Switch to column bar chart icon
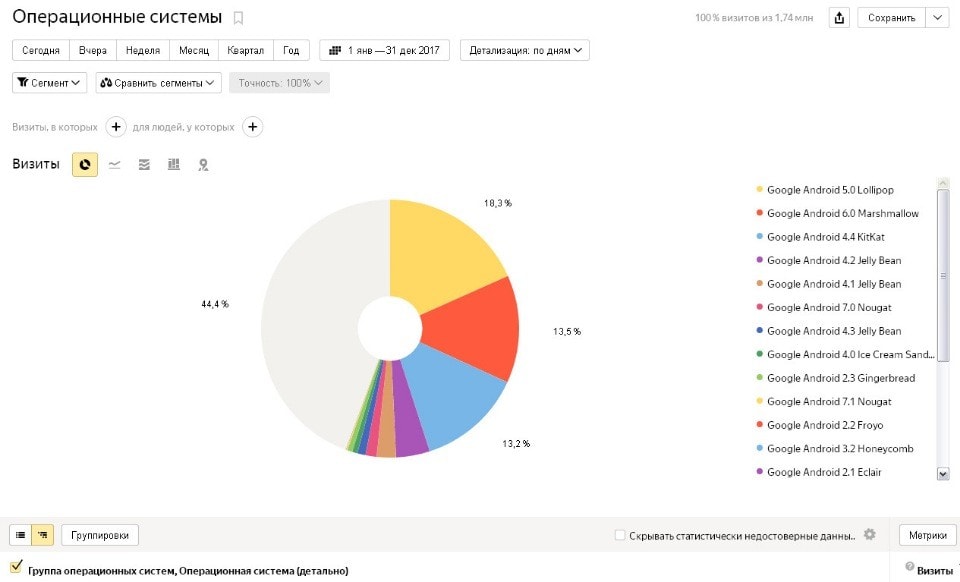 174,164
